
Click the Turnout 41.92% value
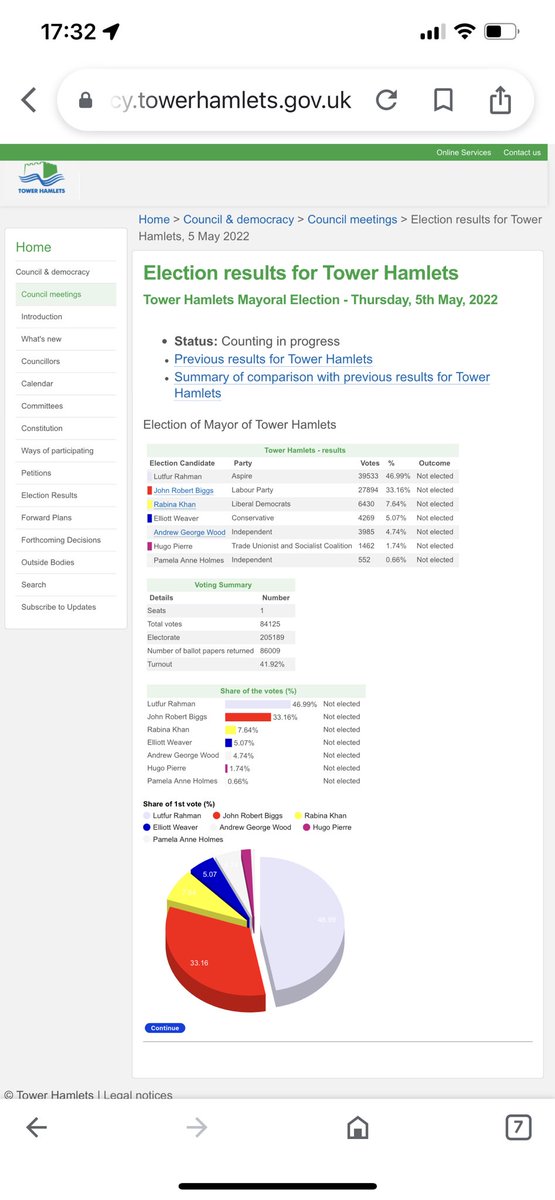pyautogui.click(x=272, y=664)
